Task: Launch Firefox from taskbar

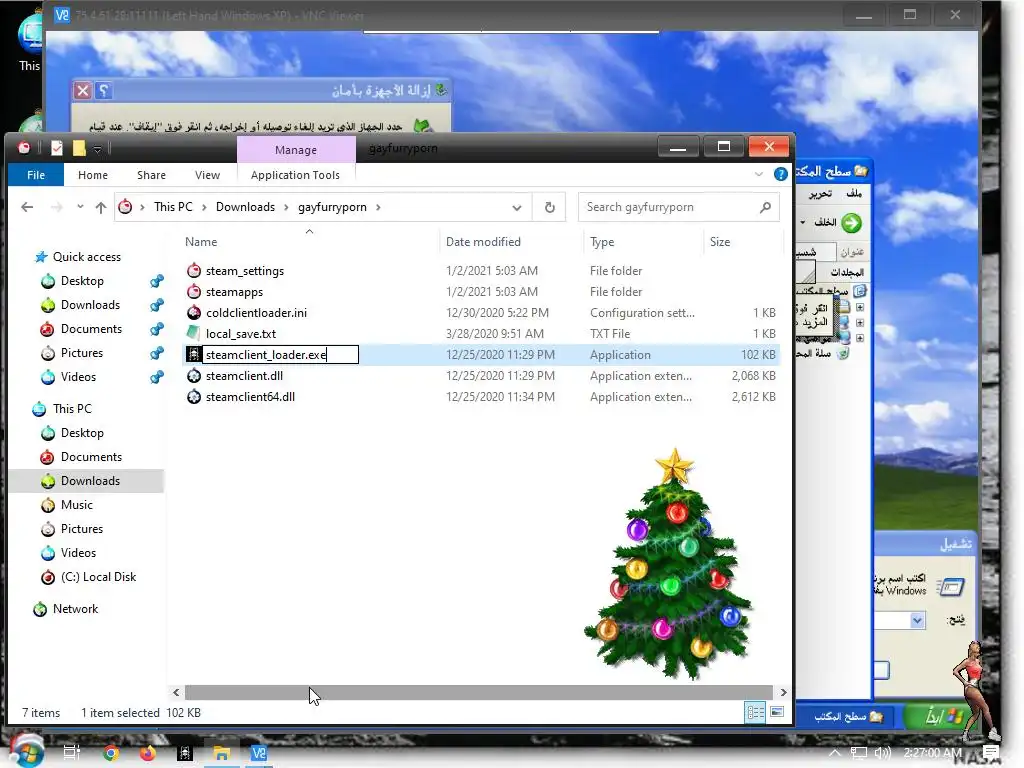Action: [x=148, y=753]
